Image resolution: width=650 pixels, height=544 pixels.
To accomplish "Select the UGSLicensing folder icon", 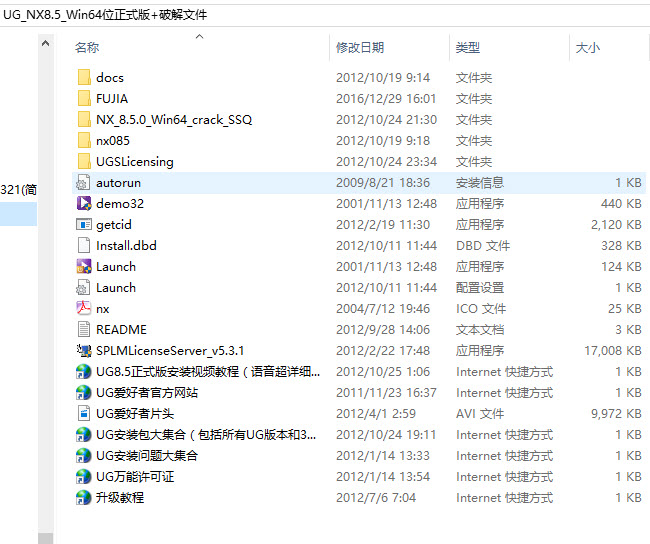I will click(x=84, y=162).
